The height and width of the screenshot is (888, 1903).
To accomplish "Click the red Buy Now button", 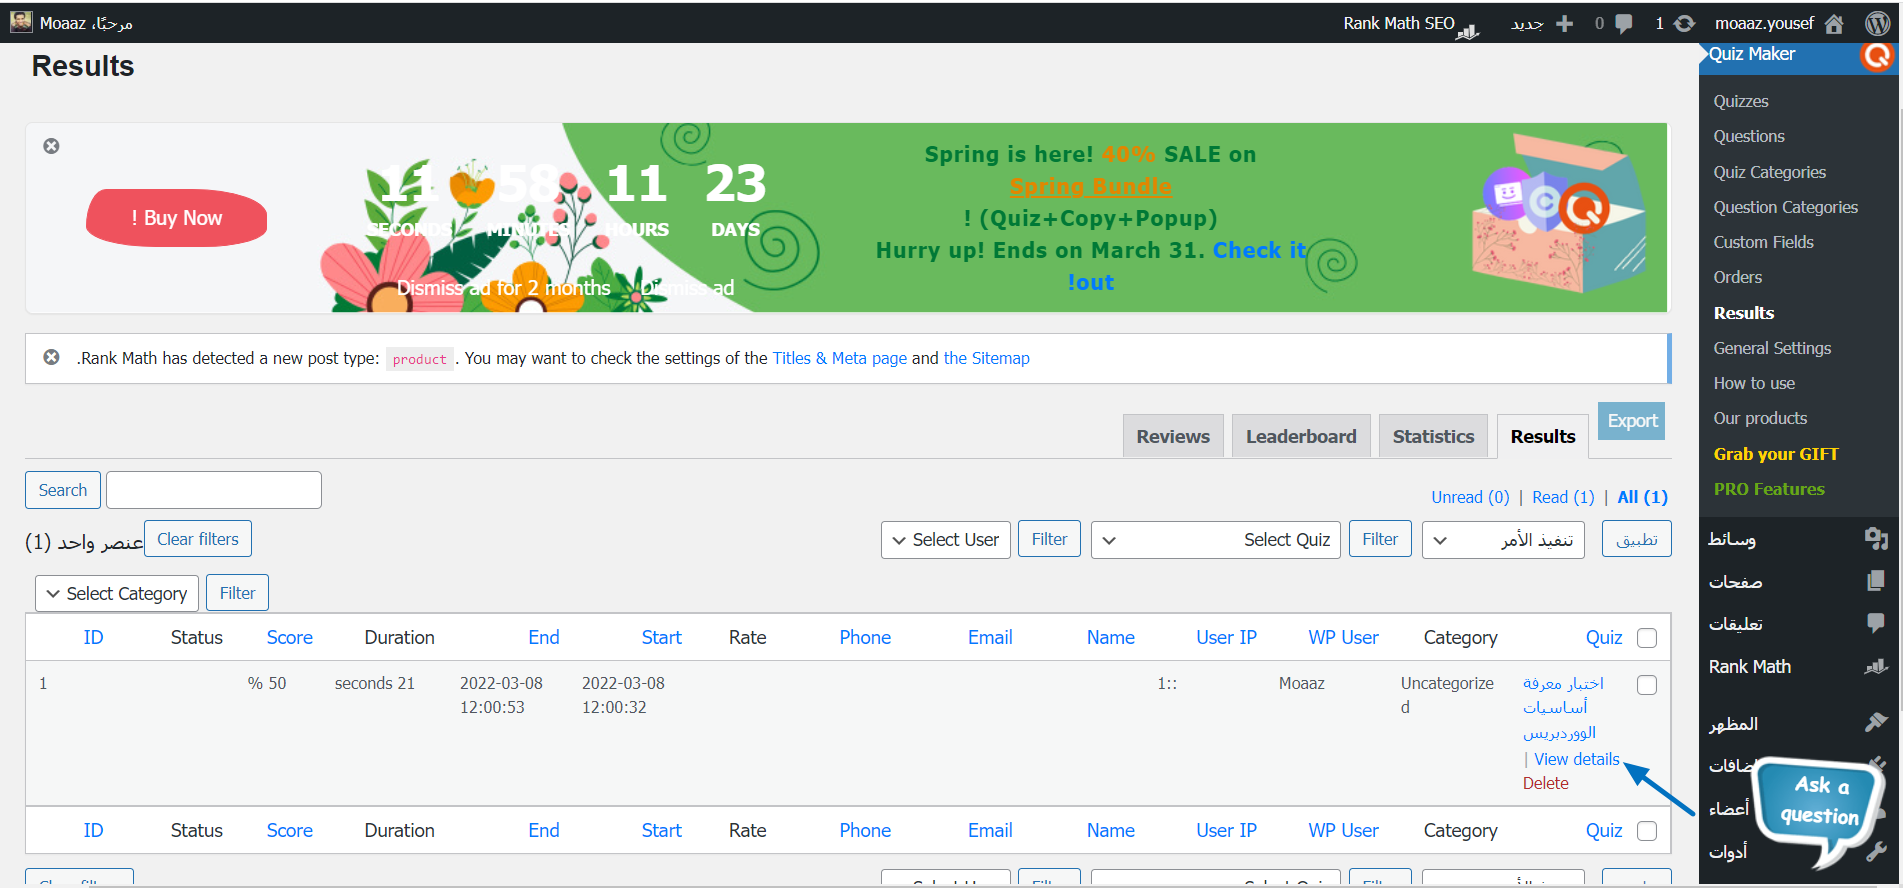I will pos(177,218).
